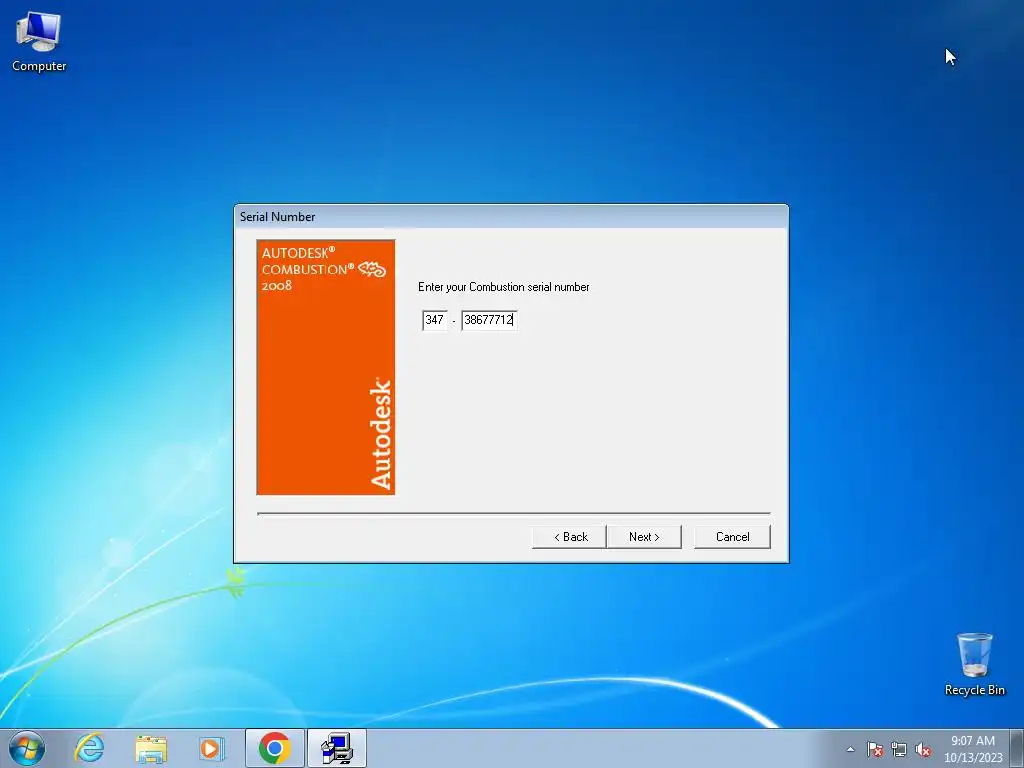This screenshot has width=1024, height=768.
Task: Click the Autodesk Combustion 2008 logo banner
Action: pos(326,367)
